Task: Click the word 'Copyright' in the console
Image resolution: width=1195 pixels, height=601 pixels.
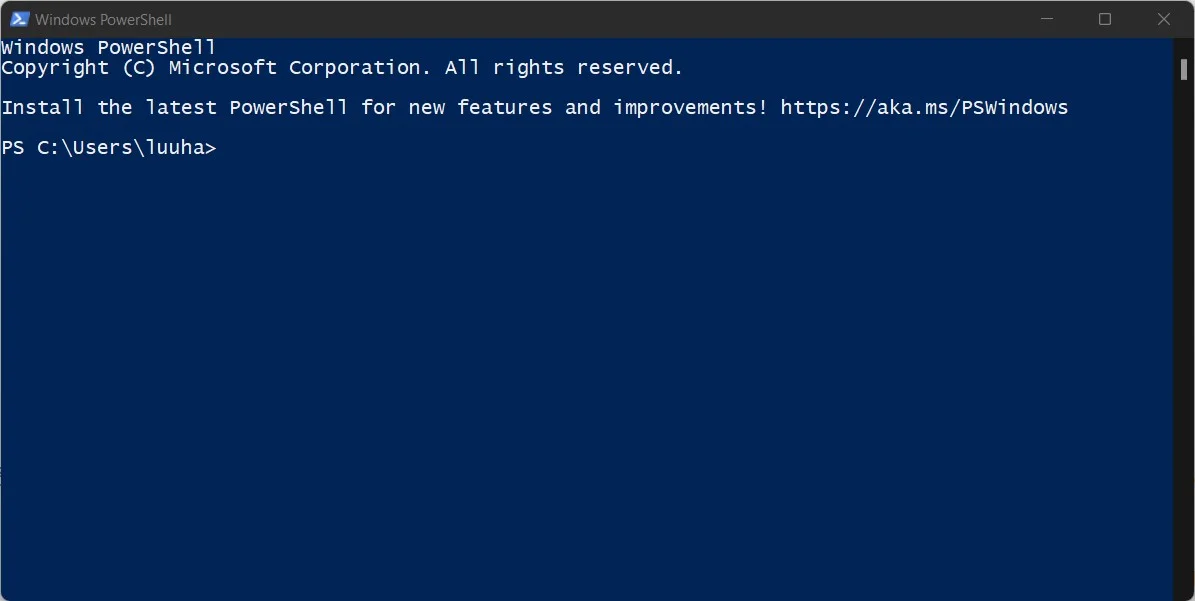Action: pos(55,68)
